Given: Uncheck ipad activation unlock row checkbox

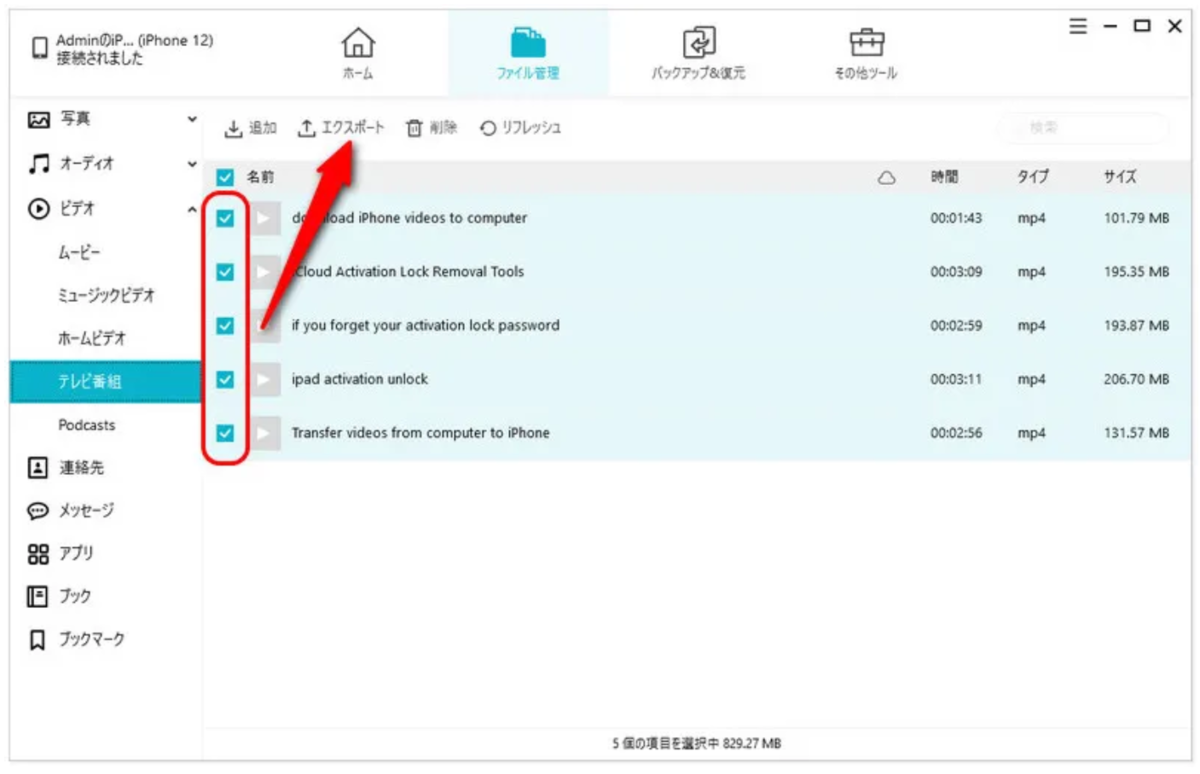Looking at the screenshot, I should click(x=225, y=379).
